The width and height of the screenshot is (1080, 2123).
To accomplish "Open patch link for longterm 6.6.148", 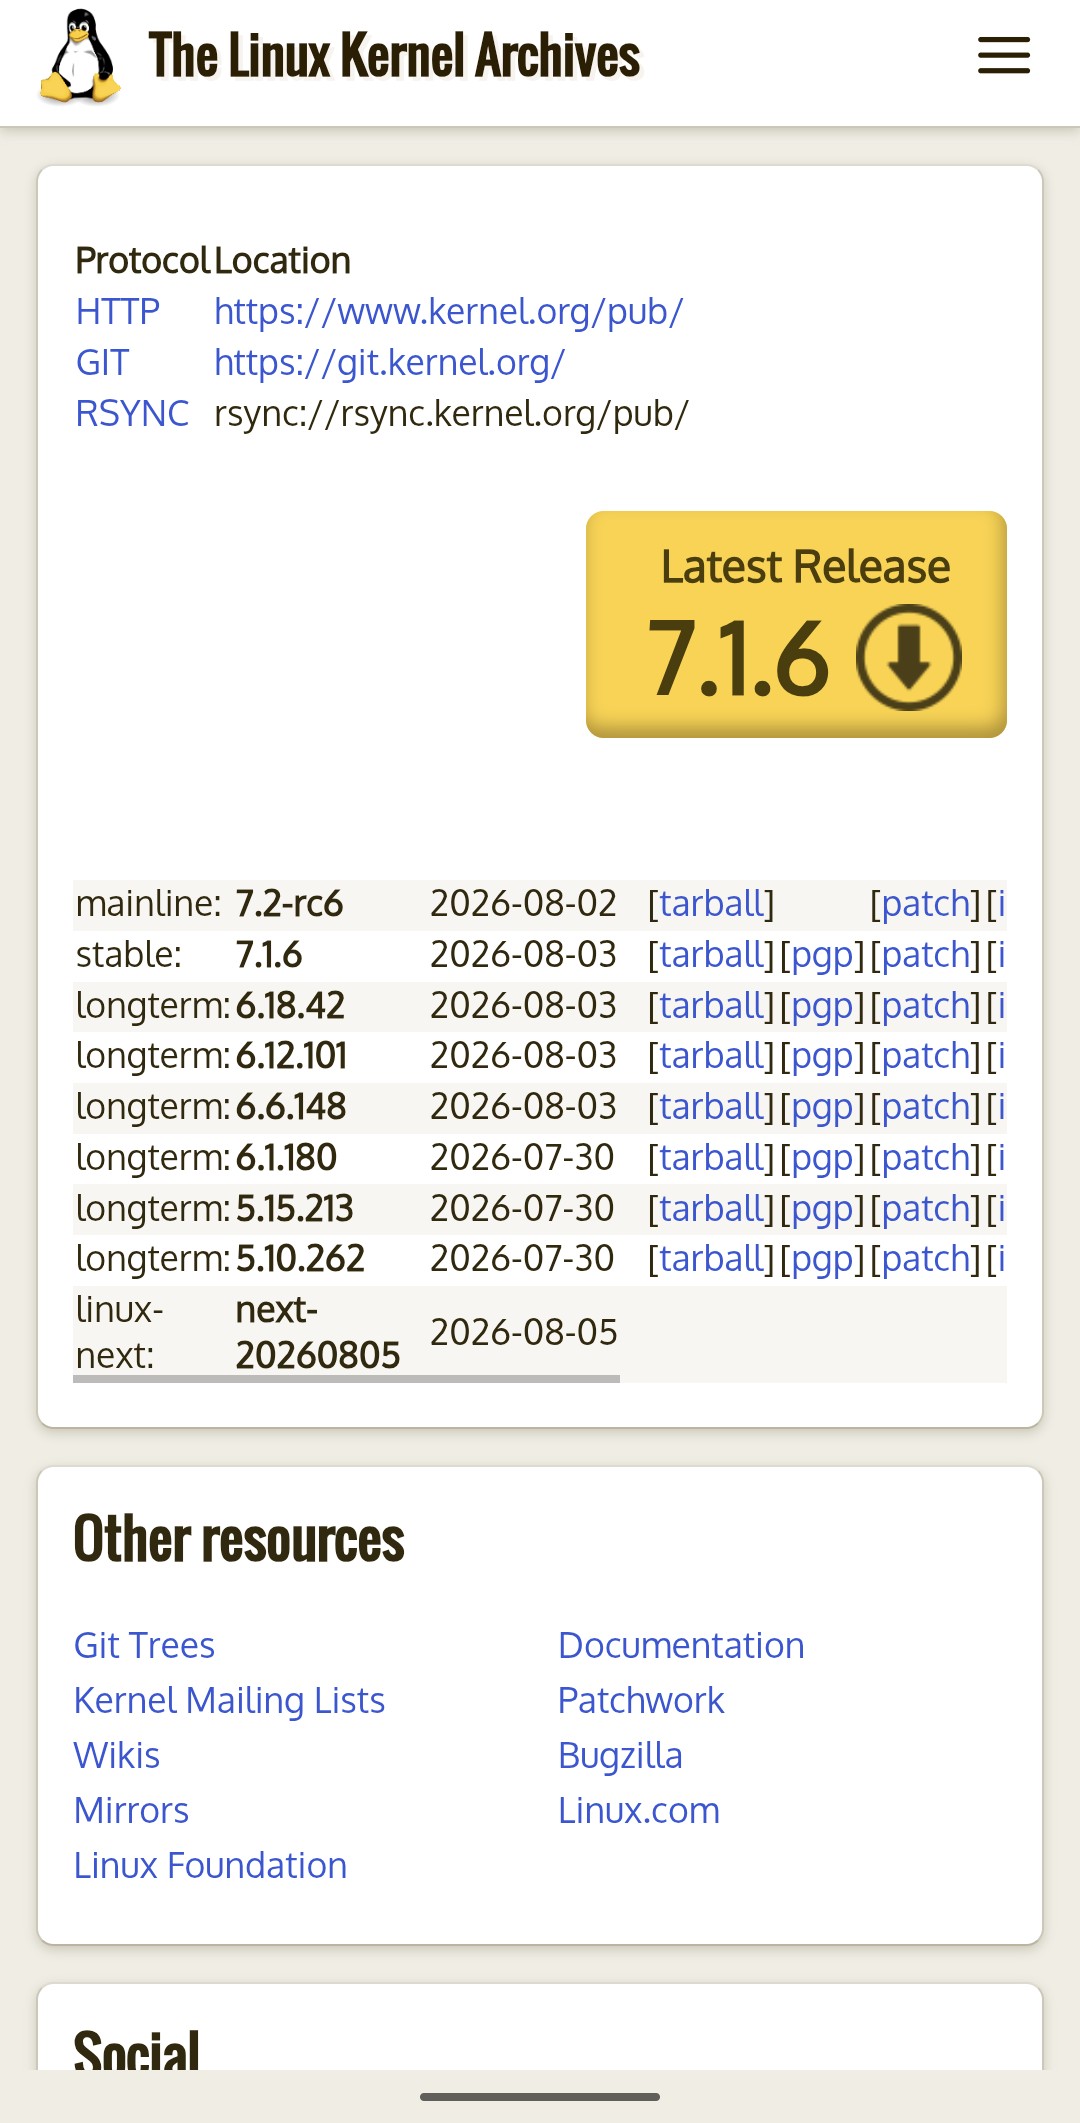I will pyautogui.click(x=925, y=1107).
